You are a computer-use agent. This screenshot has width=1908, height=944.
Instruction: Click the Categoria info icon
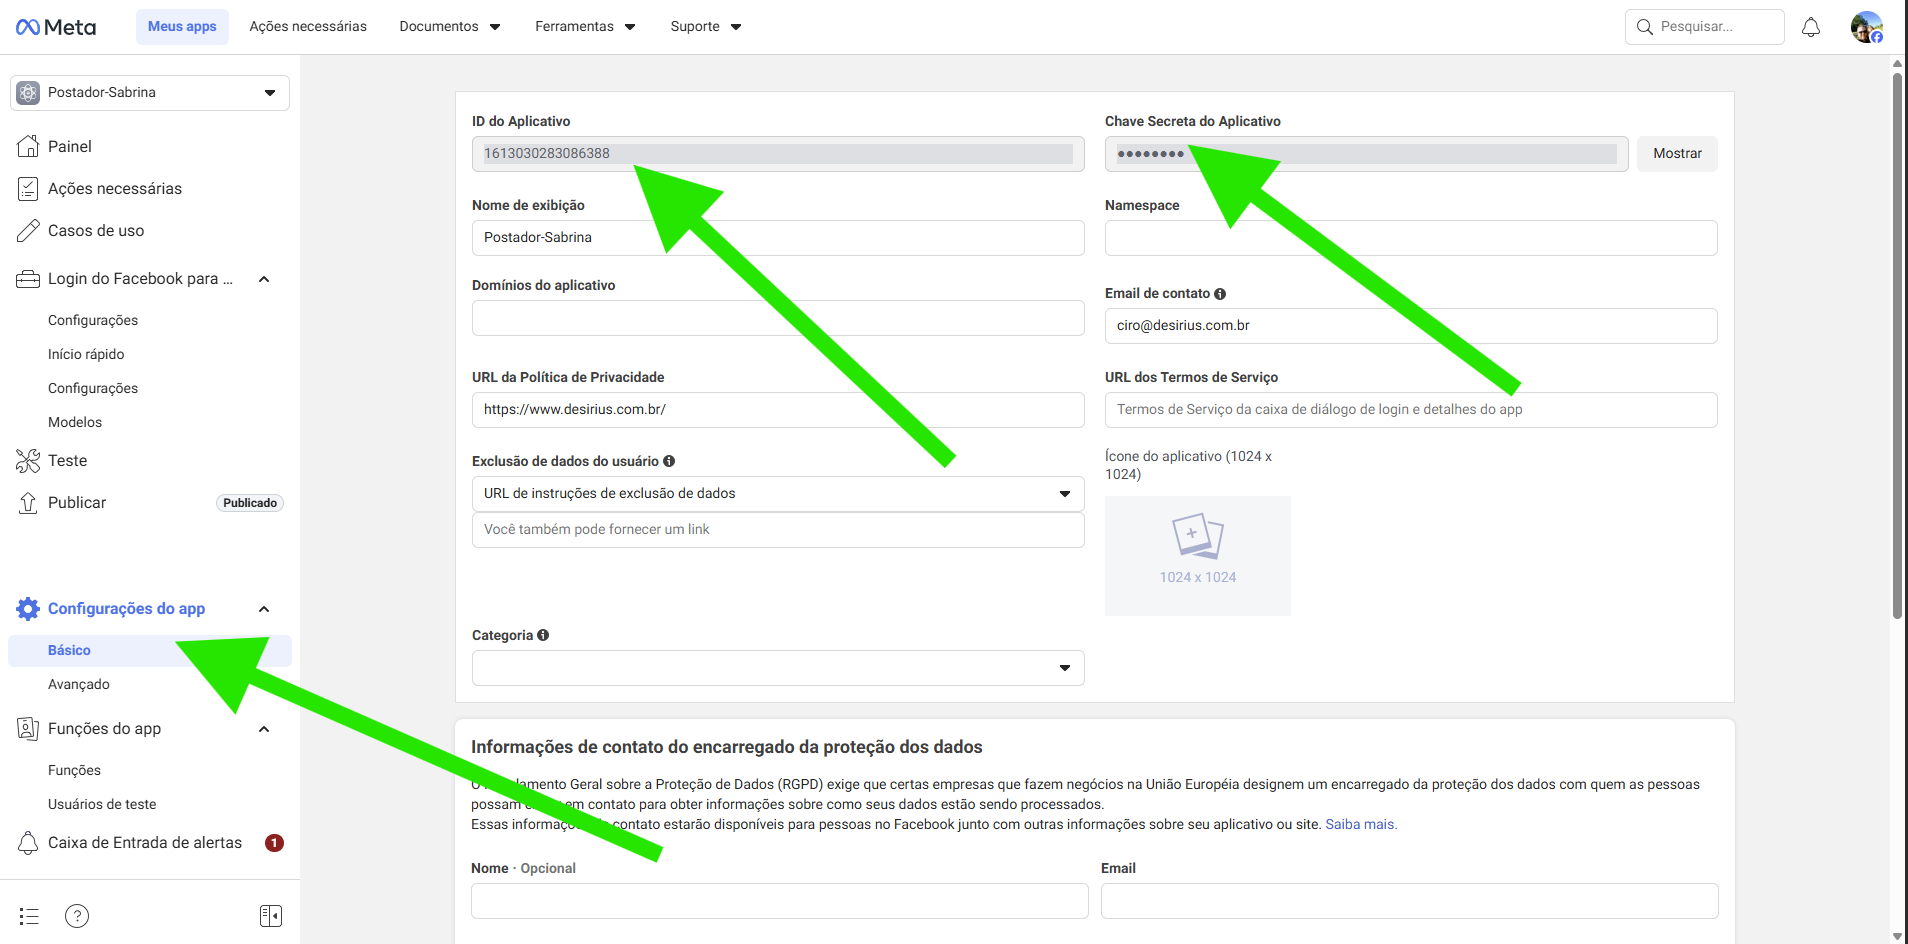543,635
